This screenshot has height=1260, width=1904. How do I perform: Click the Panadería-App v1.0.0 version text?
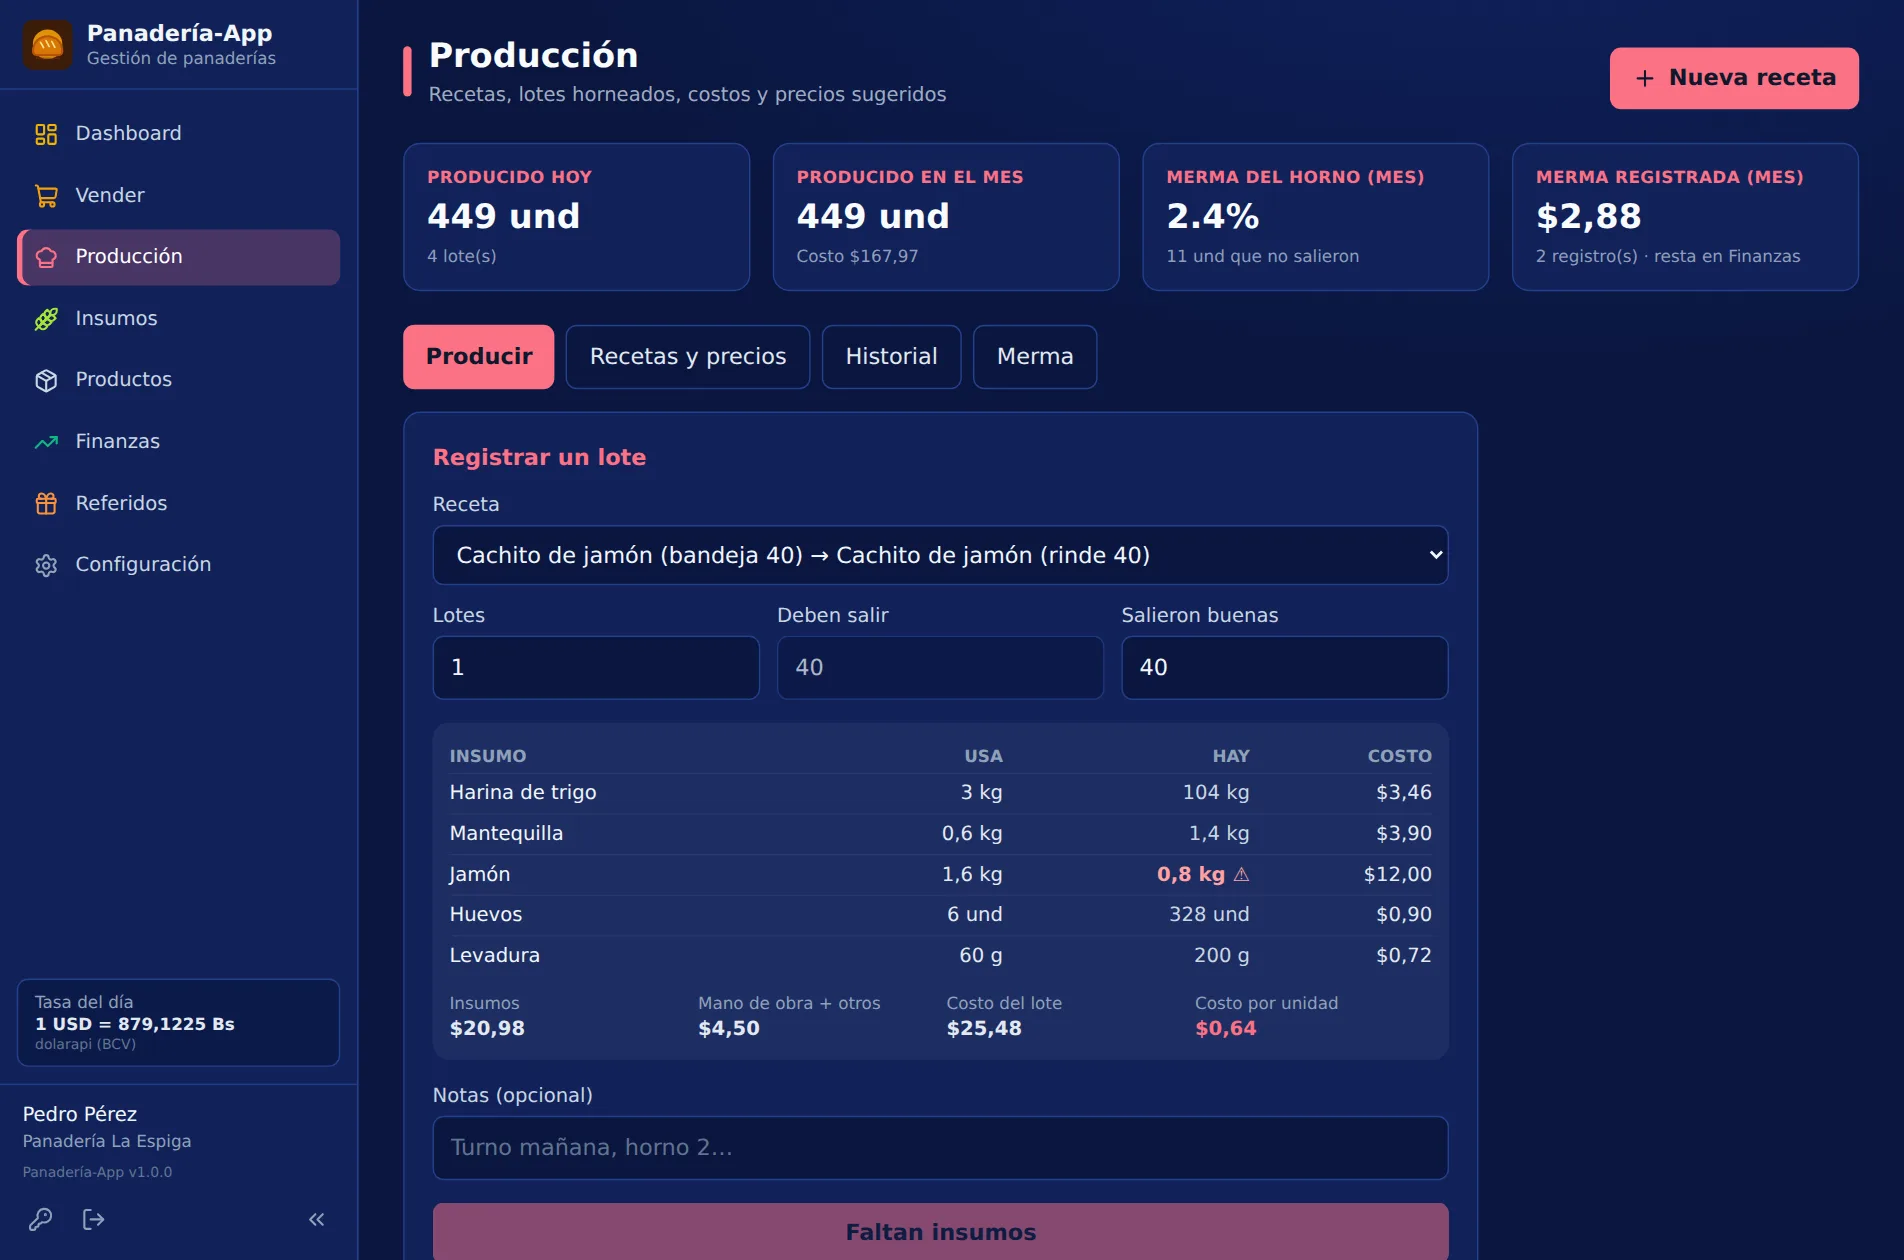tap(97, 1172)
